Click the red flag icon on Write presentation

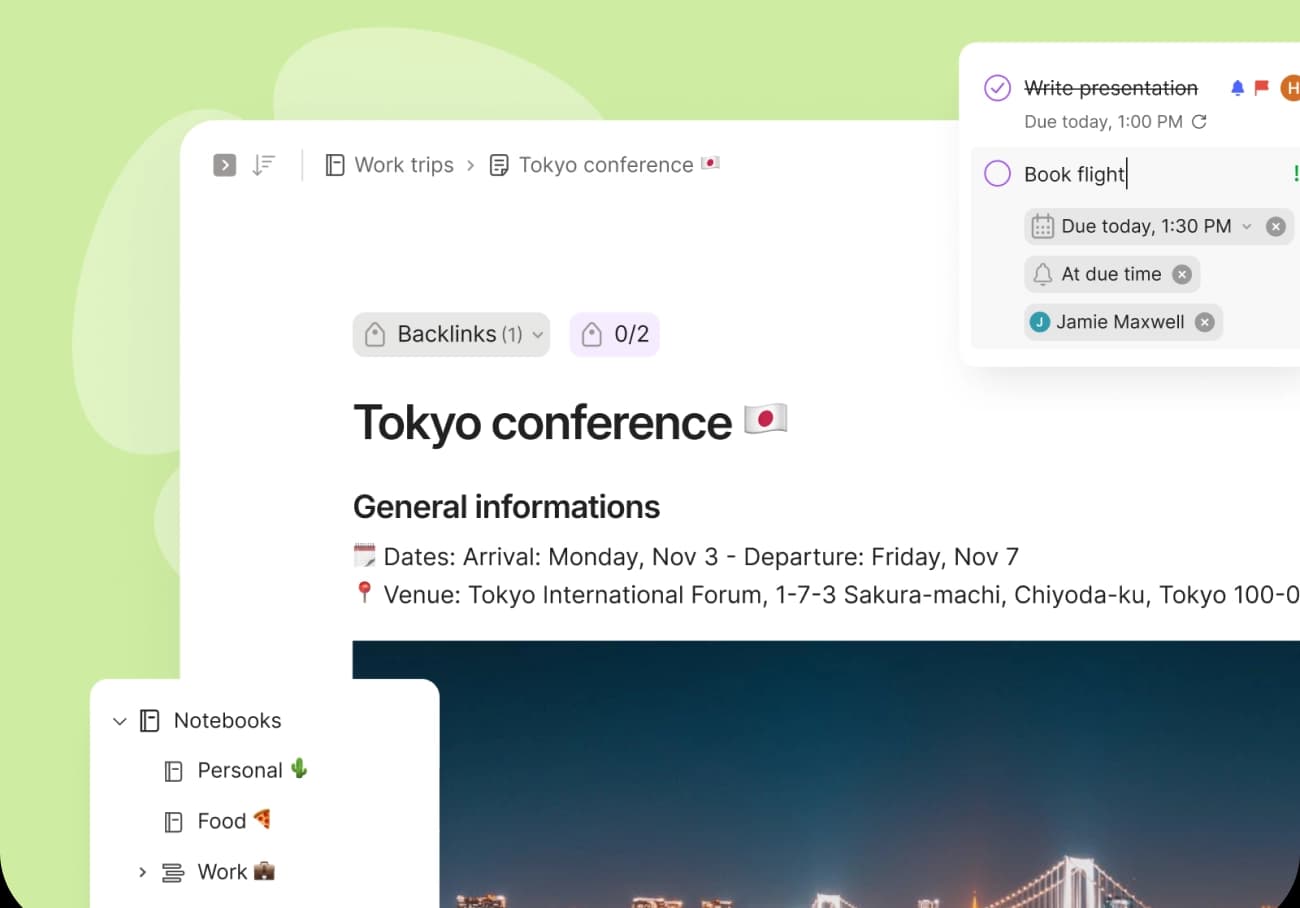click(1261, 88)
